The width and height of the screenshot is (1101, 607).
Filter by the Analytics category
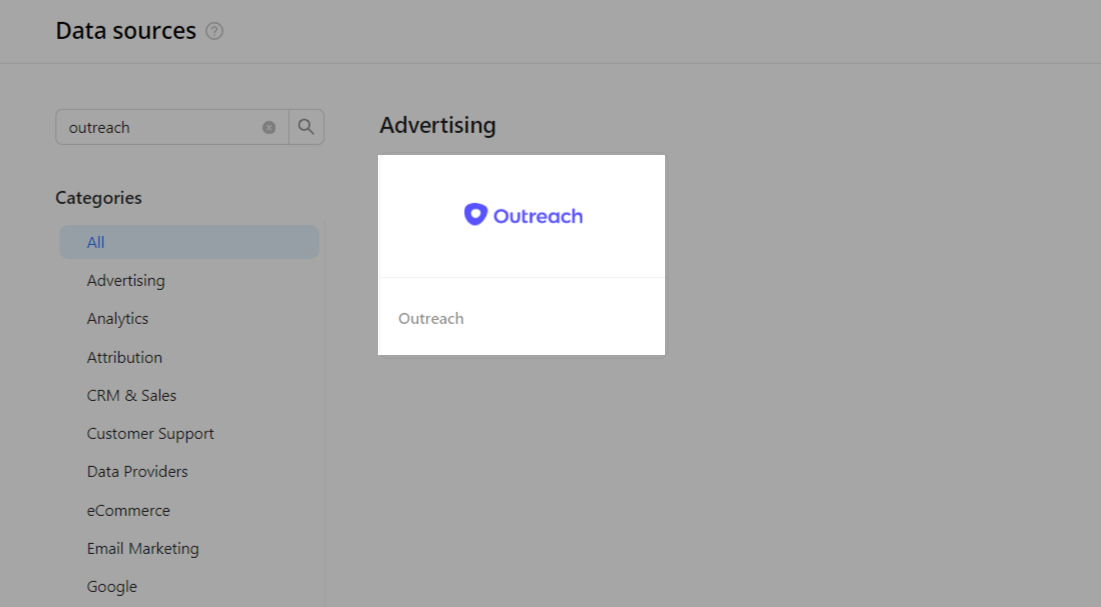pyautogui.click(x=117, y=318)
